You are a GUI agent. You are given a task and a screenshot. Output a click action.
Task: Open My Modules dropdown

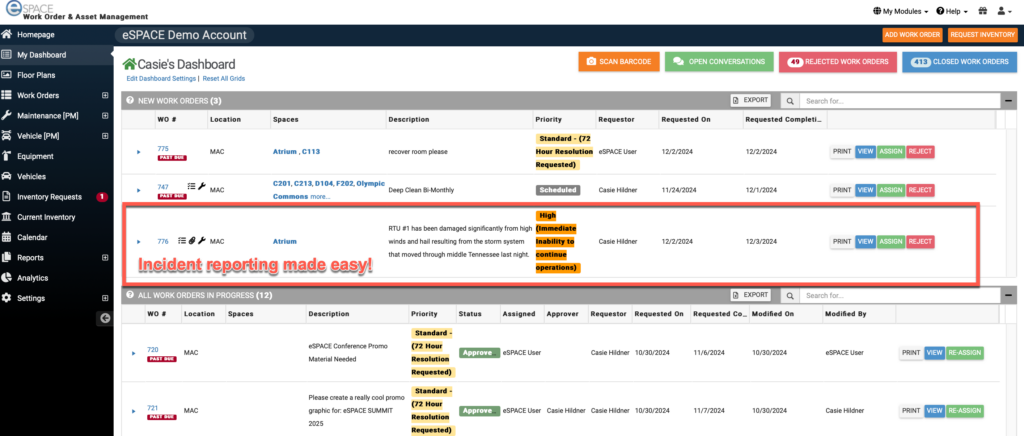[x=901, y=11]
